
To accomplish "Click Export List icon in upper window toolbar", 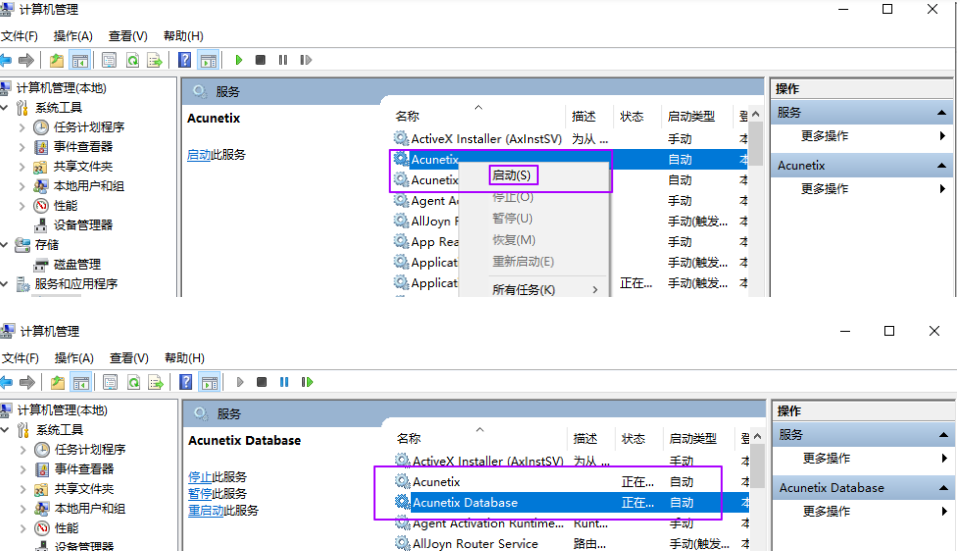I will [155, 60].
